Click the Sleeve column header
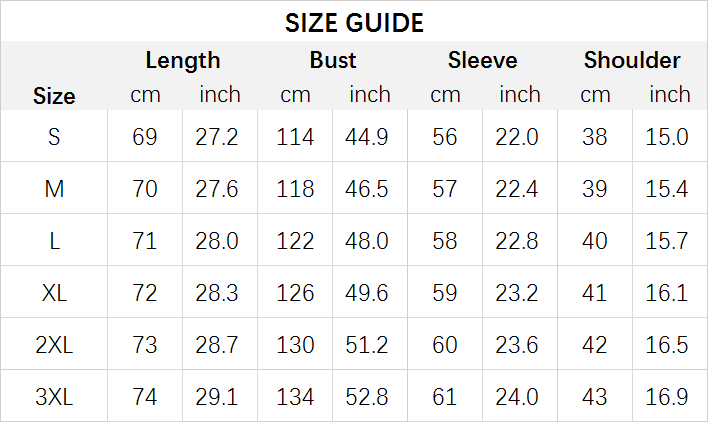 (483, 60)
